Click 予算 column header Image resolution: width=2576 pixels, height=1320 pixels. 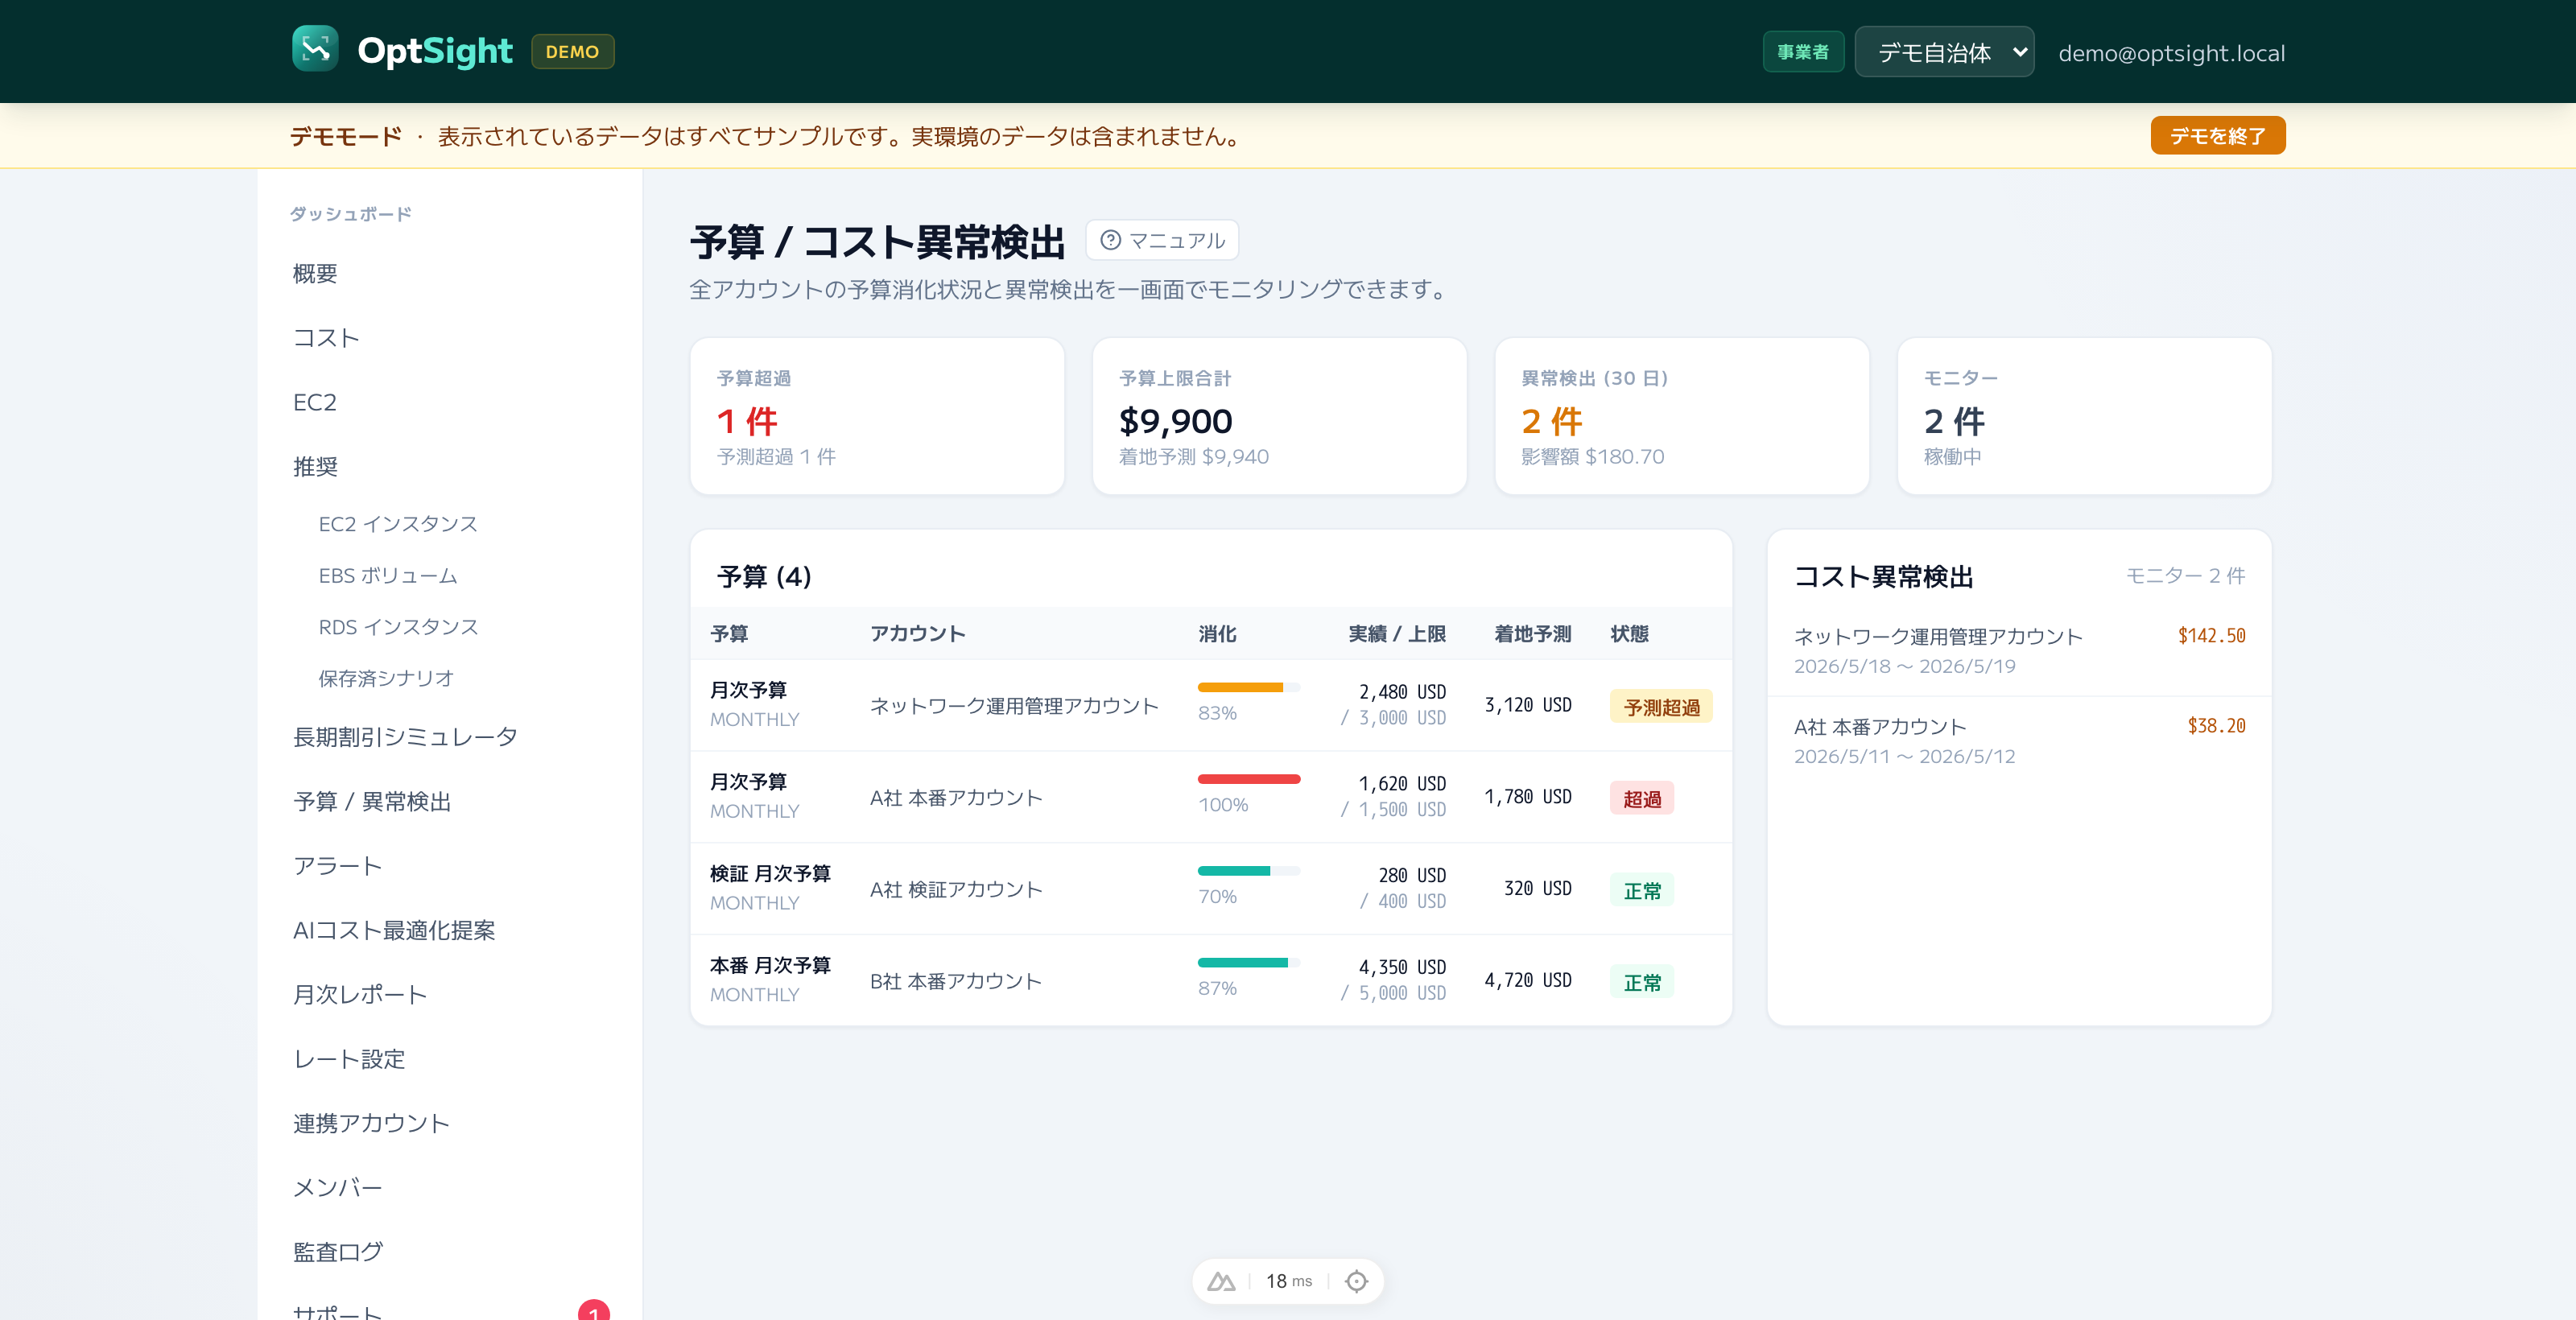(x=729, y=633)
